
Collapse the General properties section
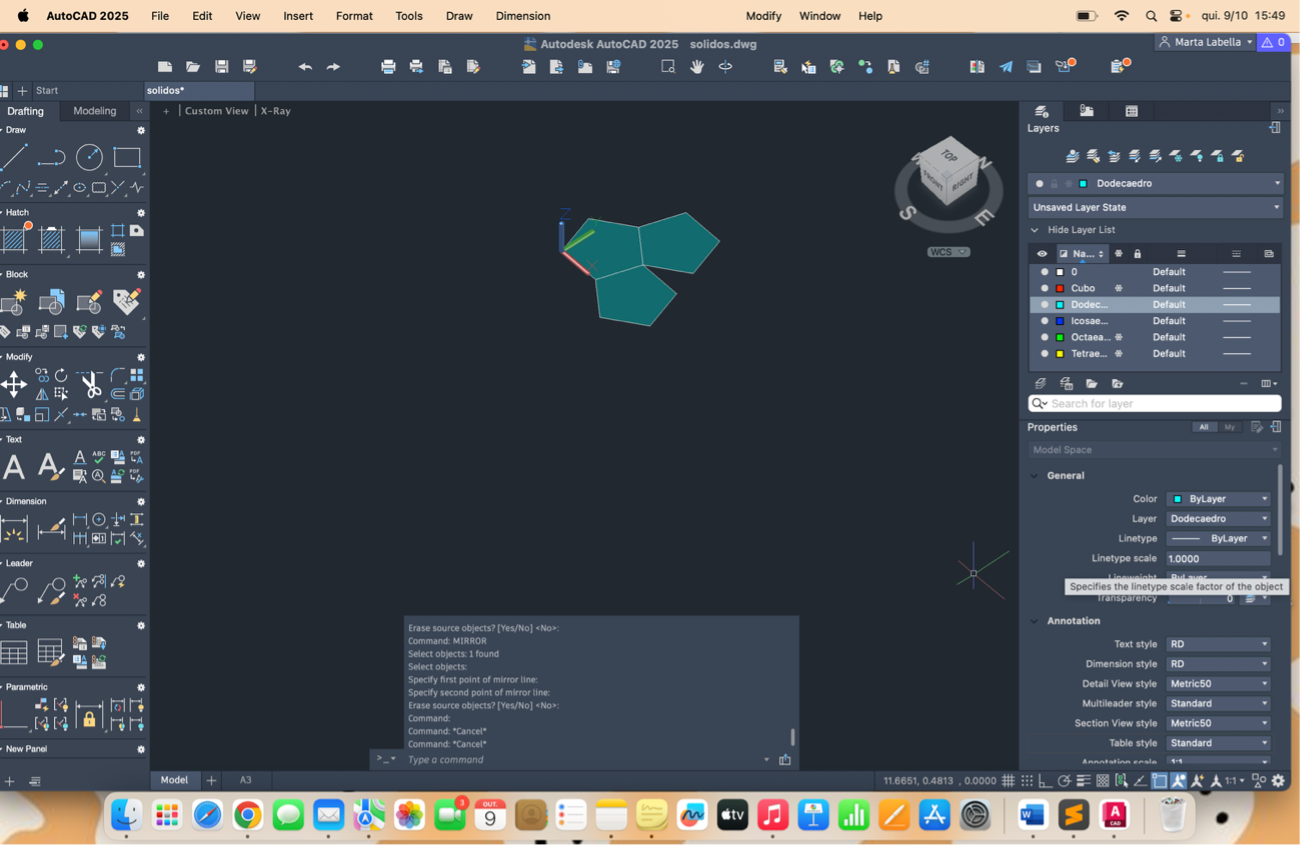pyautogui.click(x=1035, y=477)
